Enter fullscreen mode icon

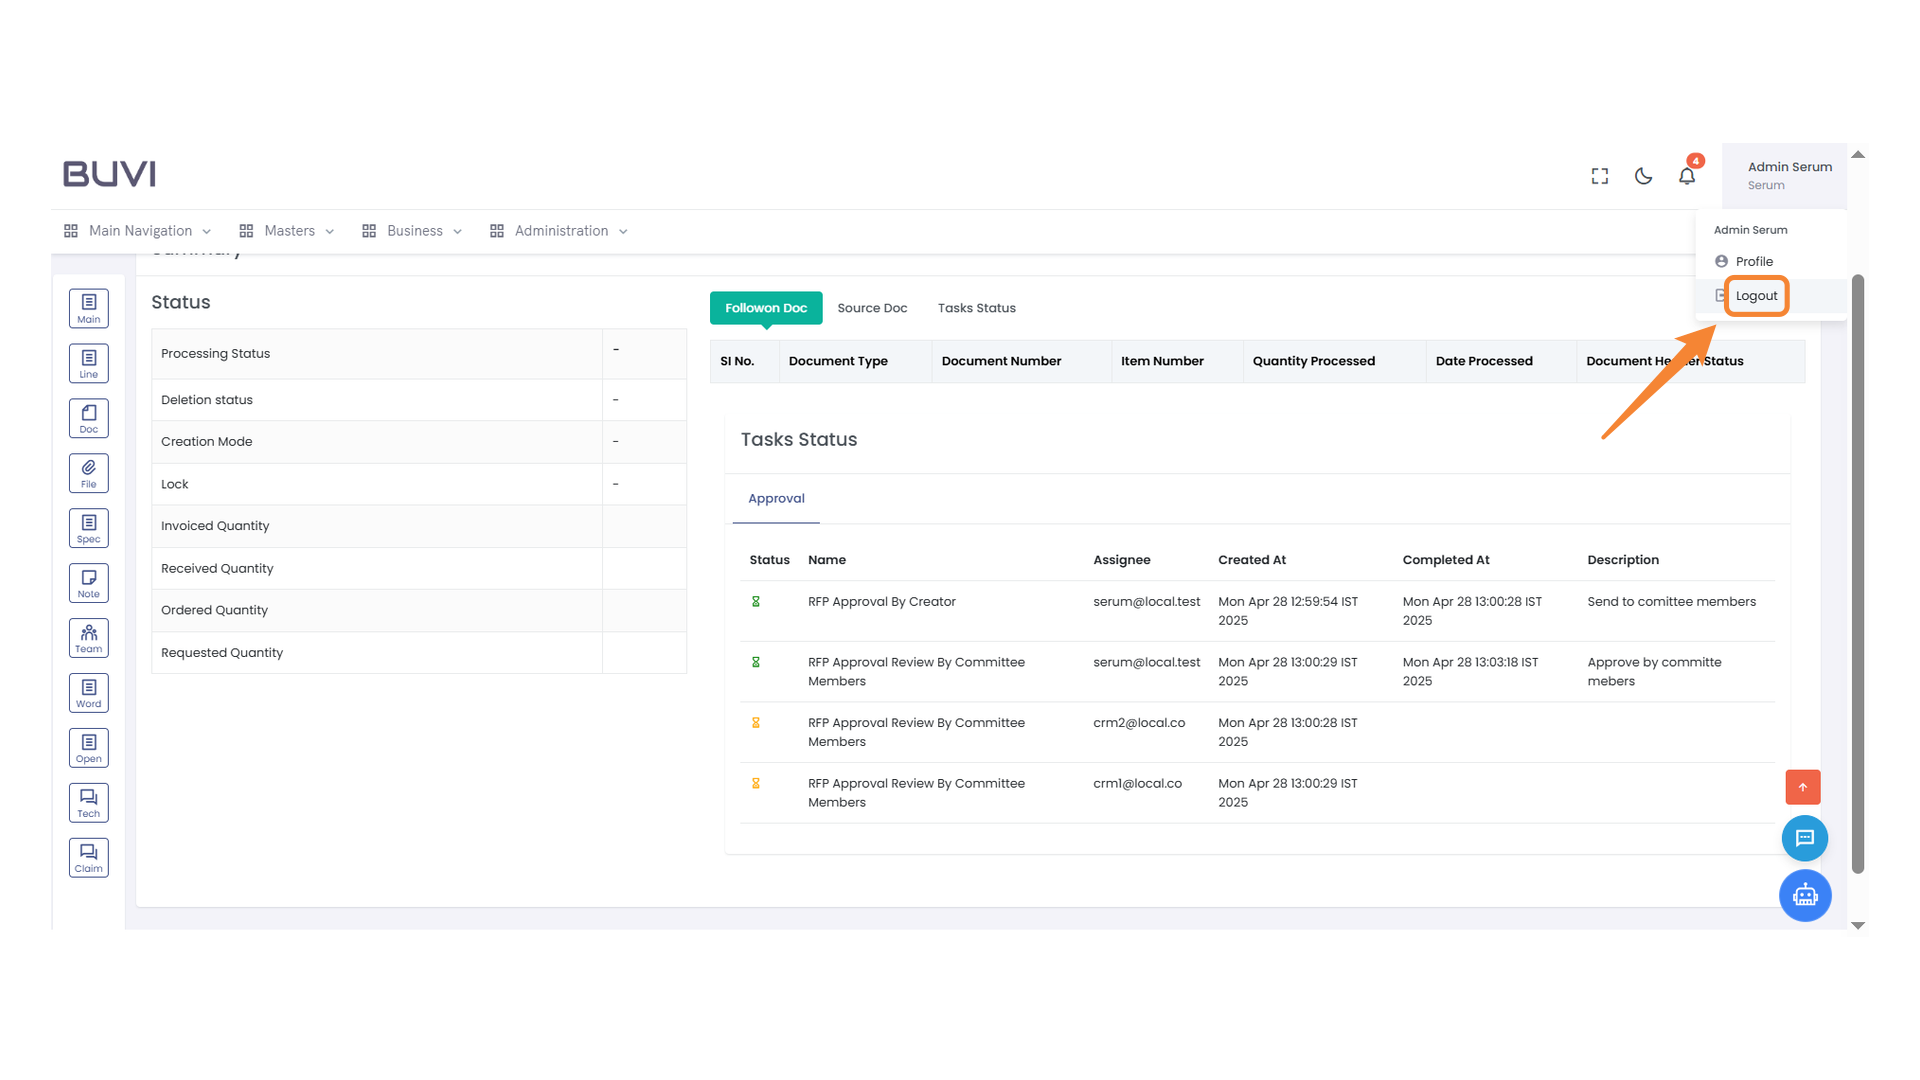1600,176
